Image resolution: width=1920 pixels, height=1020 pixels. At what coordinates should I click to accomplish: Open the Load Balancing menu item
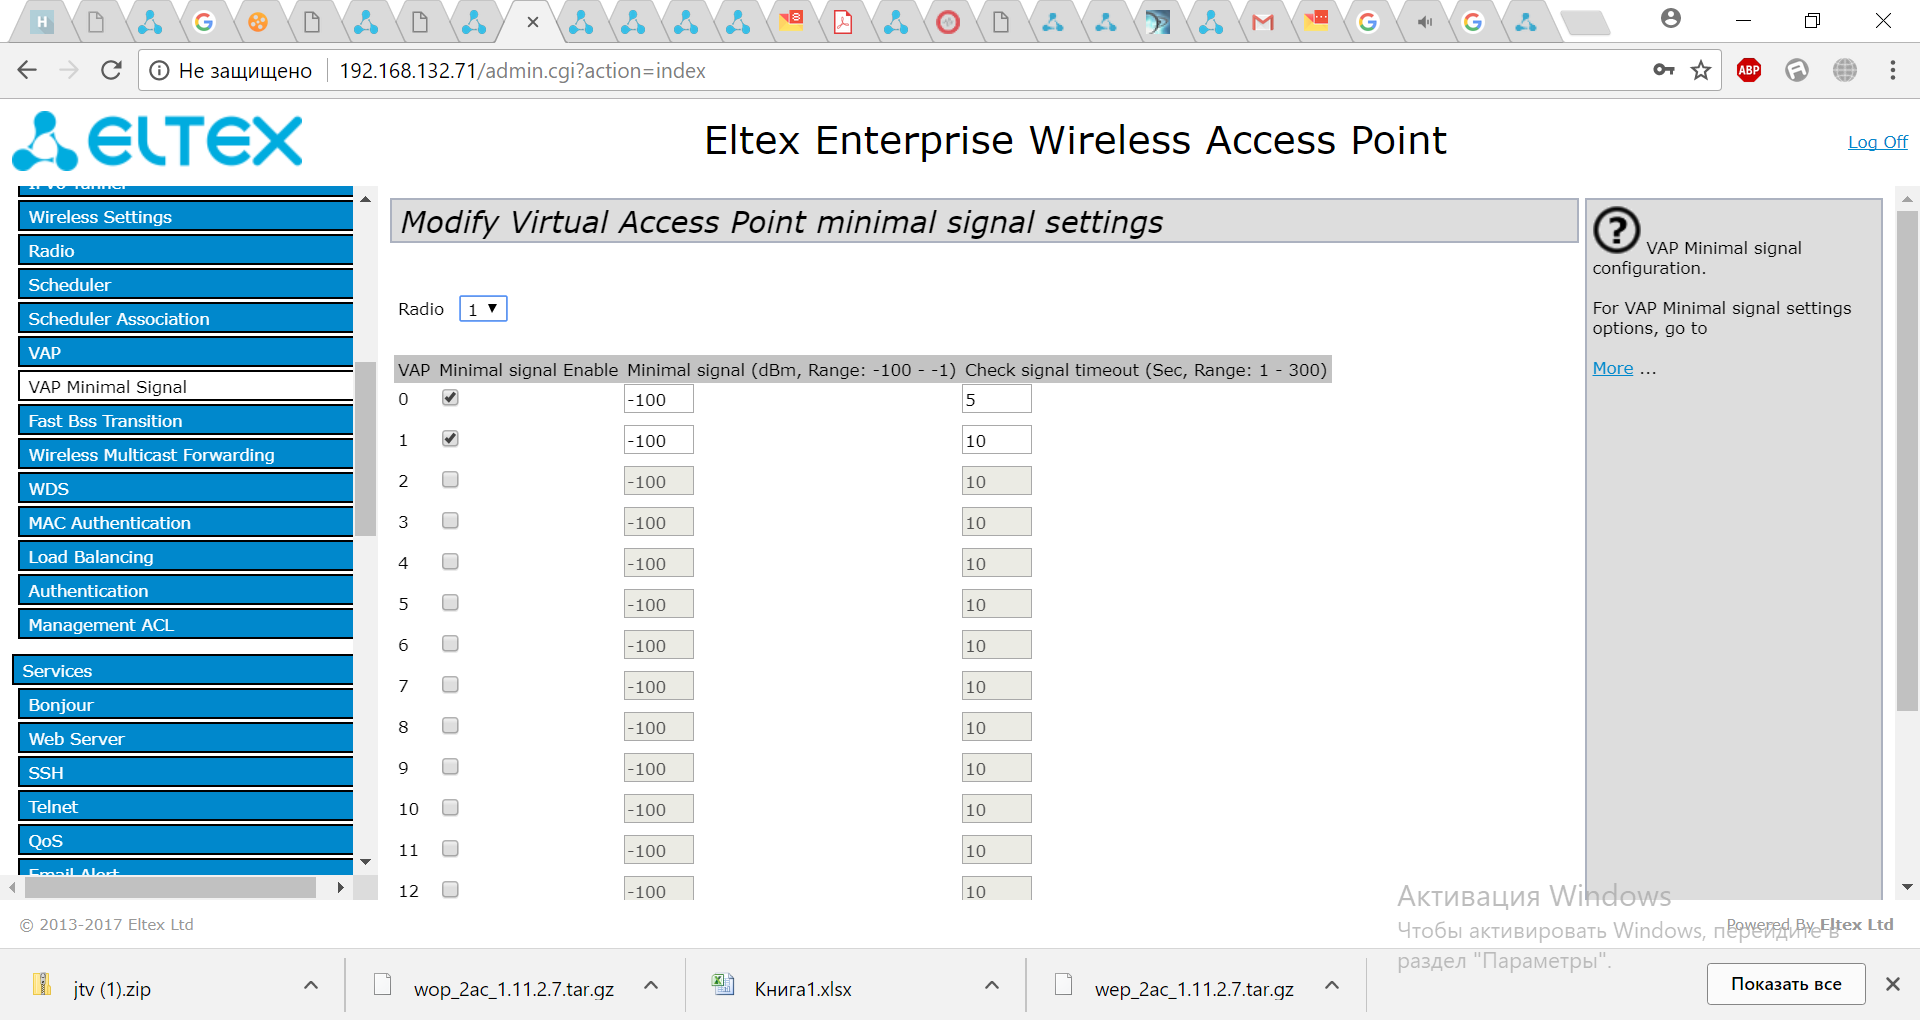point(186,557)
